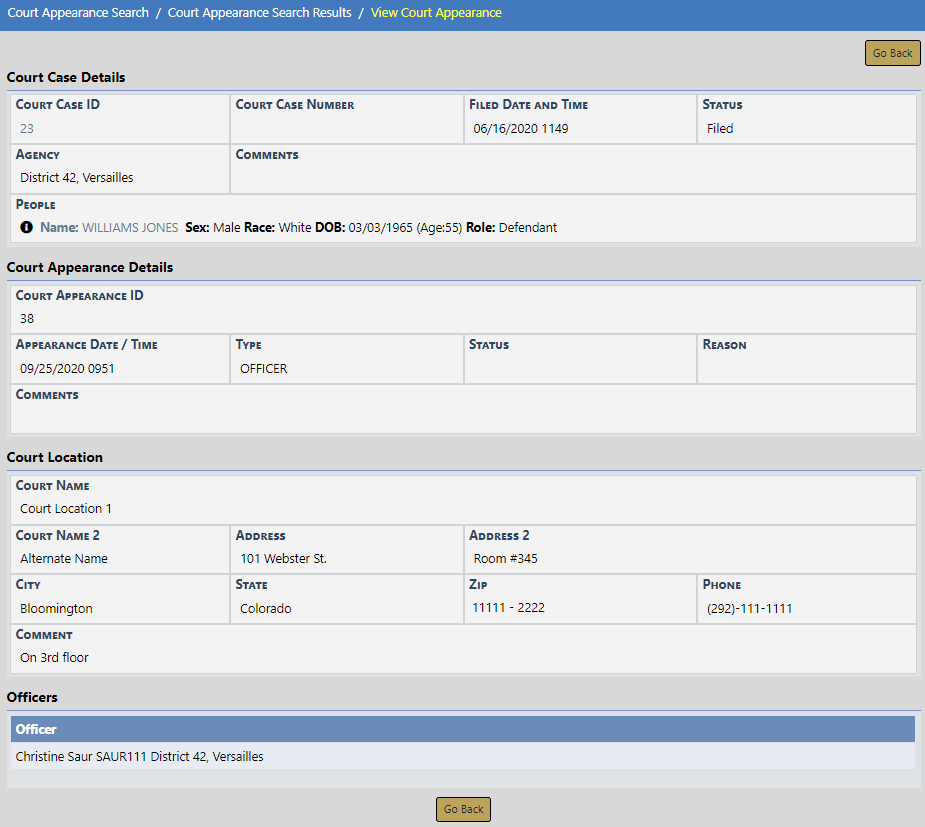Select the Christine Saur officer row

click(140, 757)
